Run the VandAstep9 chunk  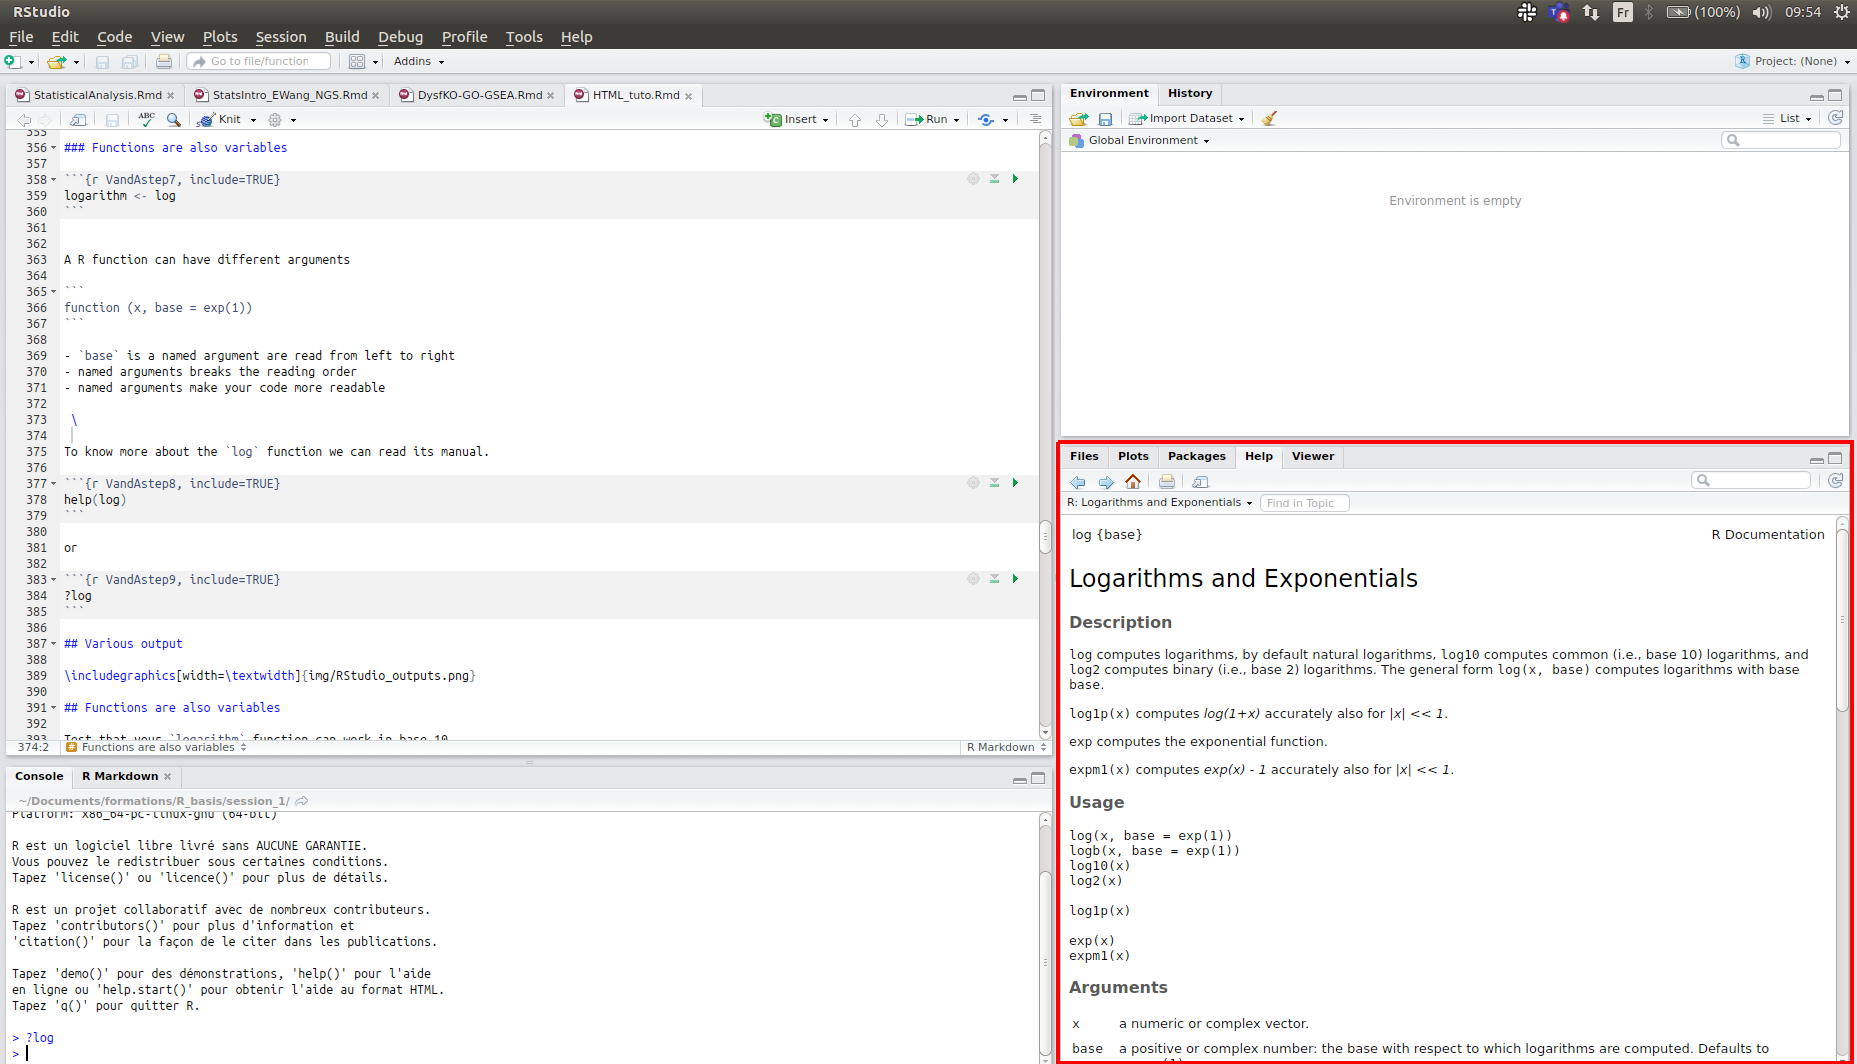1015,579
